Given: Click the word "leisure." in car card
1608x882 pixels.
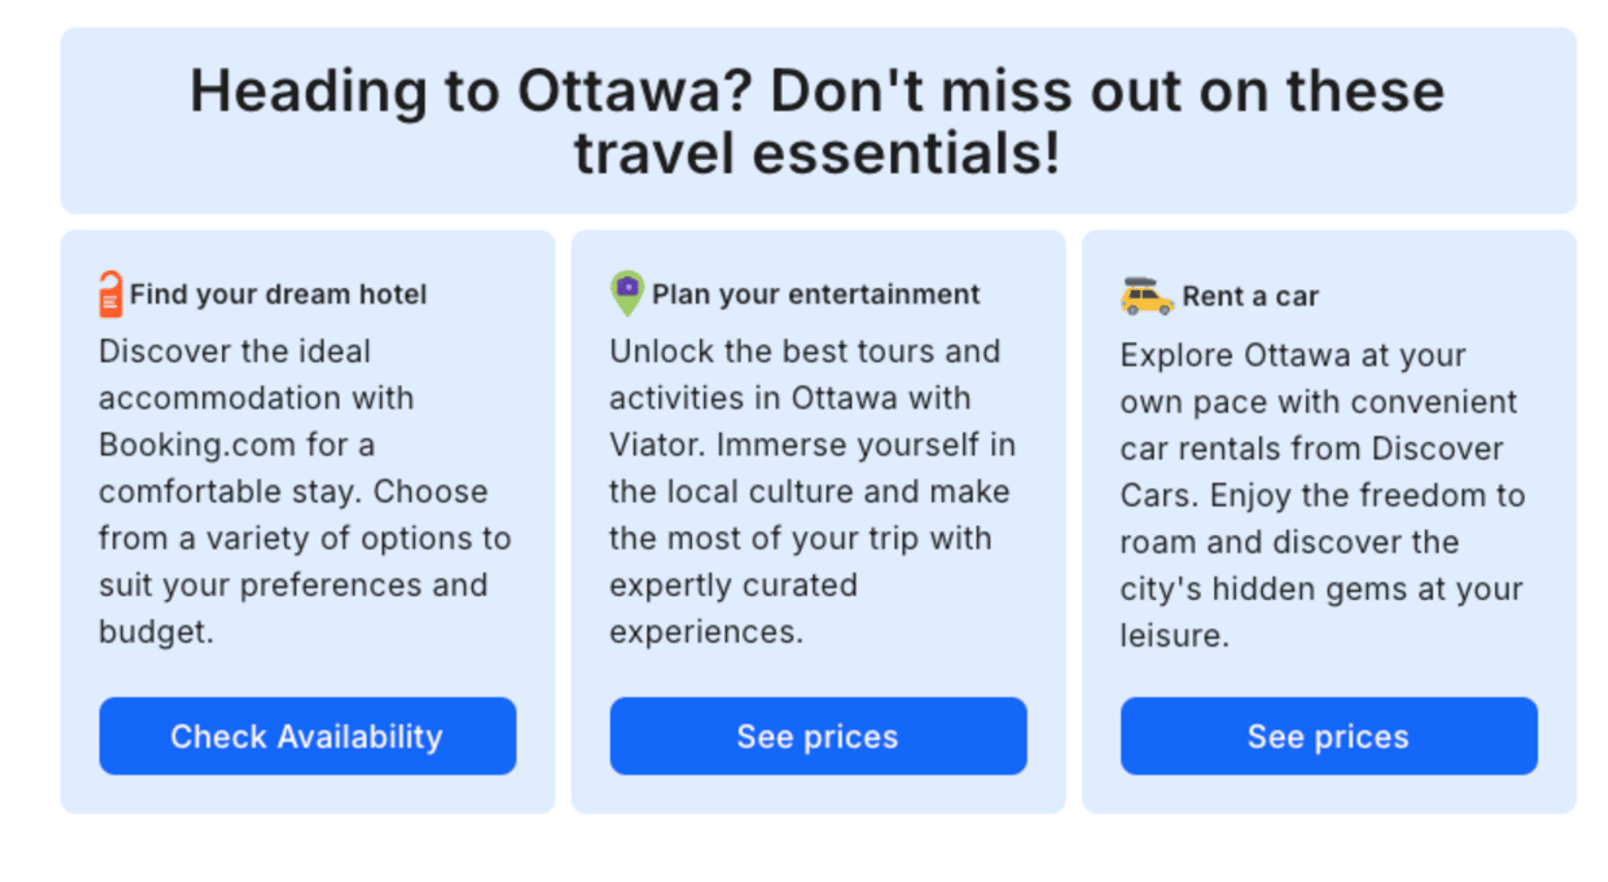Looking at the screenshot, I should [1174, 635].
